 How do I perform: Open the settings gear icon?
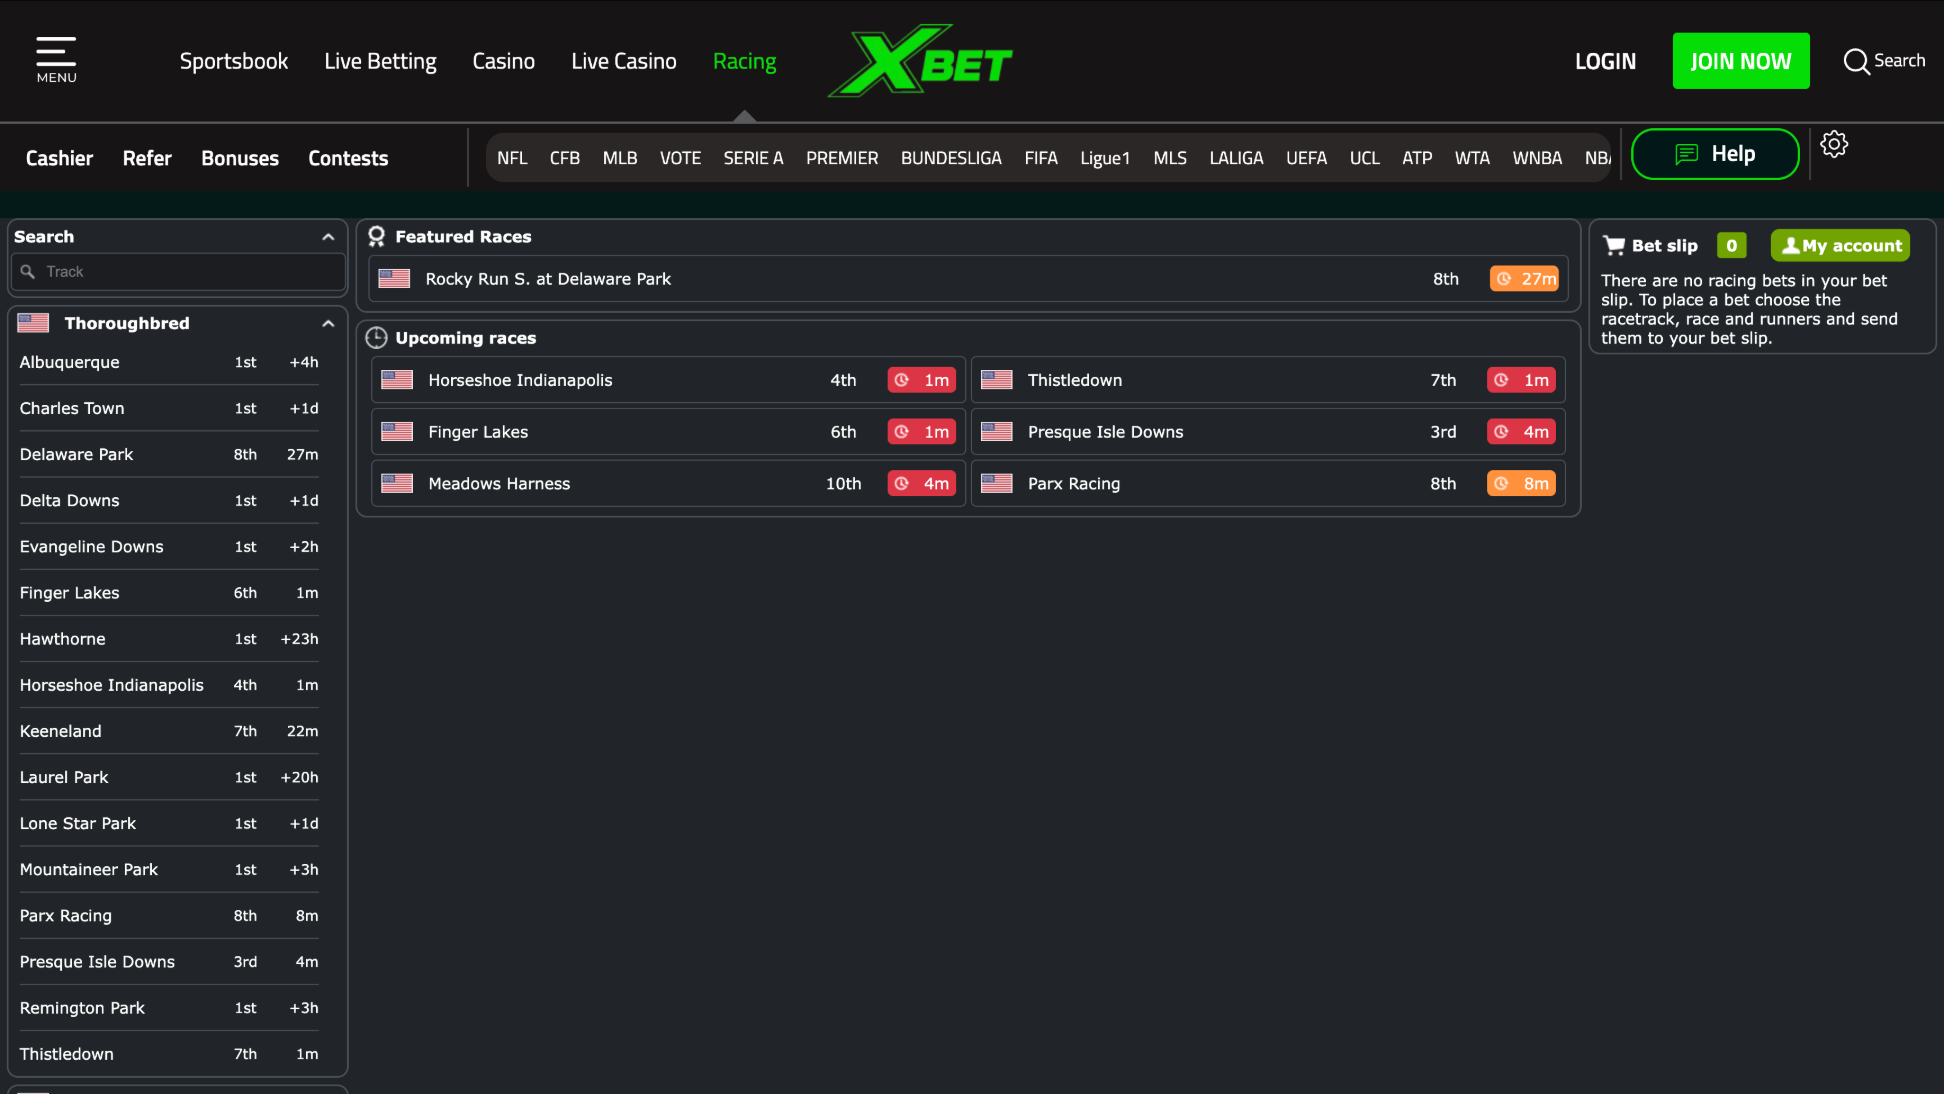tap(1835, 144)
